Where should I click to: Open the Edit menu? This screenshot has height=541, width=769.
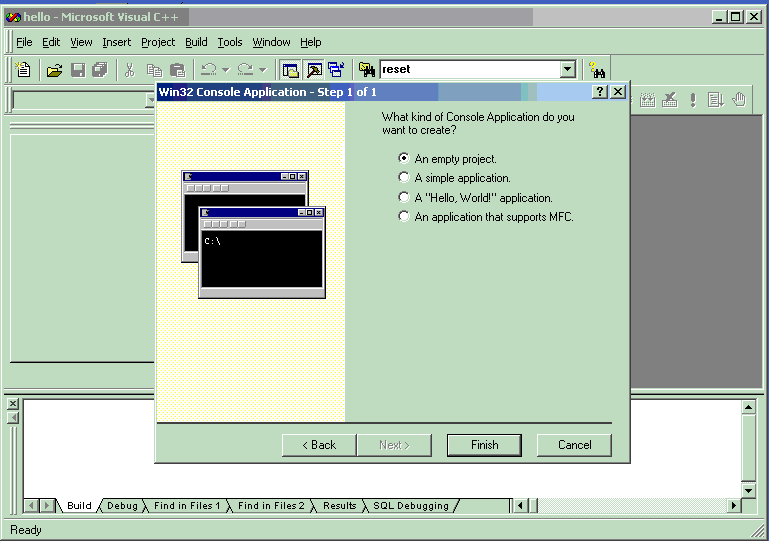click(x=51, y=42)
